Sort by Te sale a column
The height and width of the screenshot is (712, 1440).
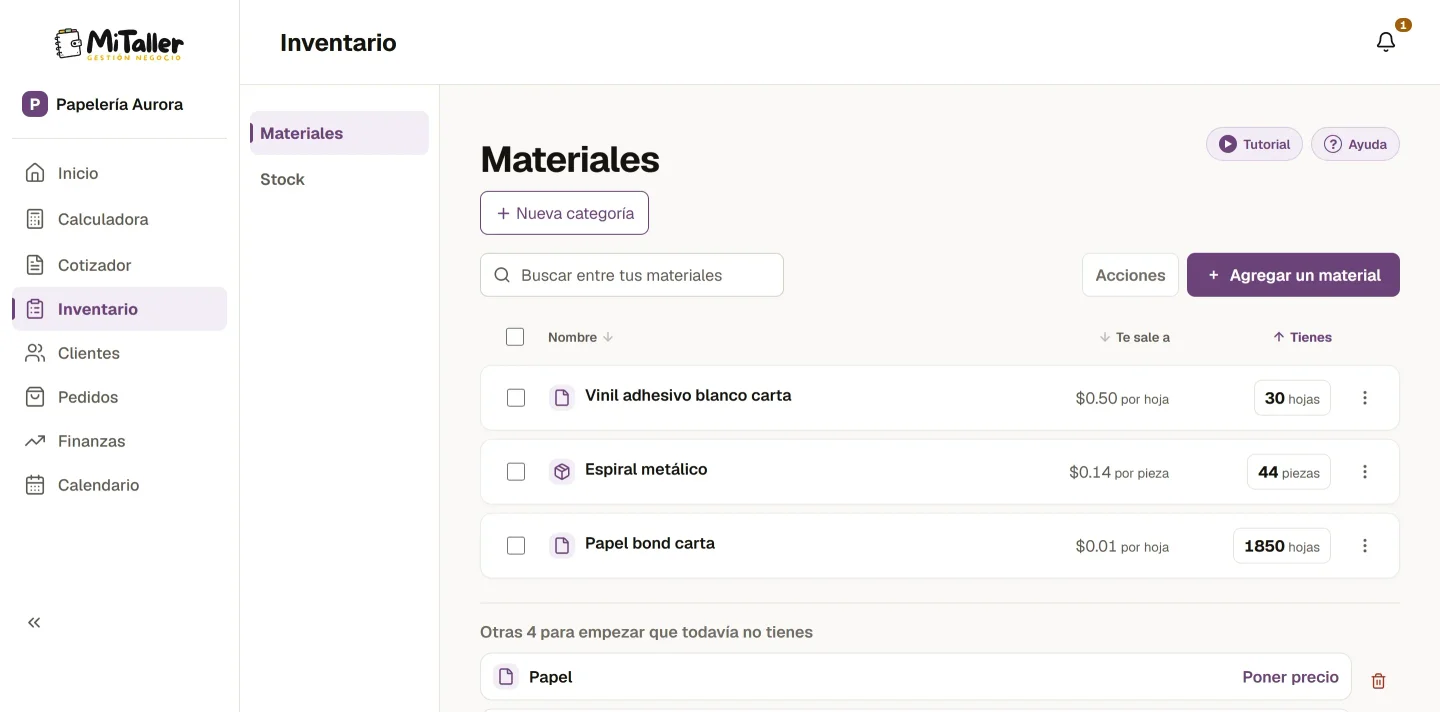1134,337
